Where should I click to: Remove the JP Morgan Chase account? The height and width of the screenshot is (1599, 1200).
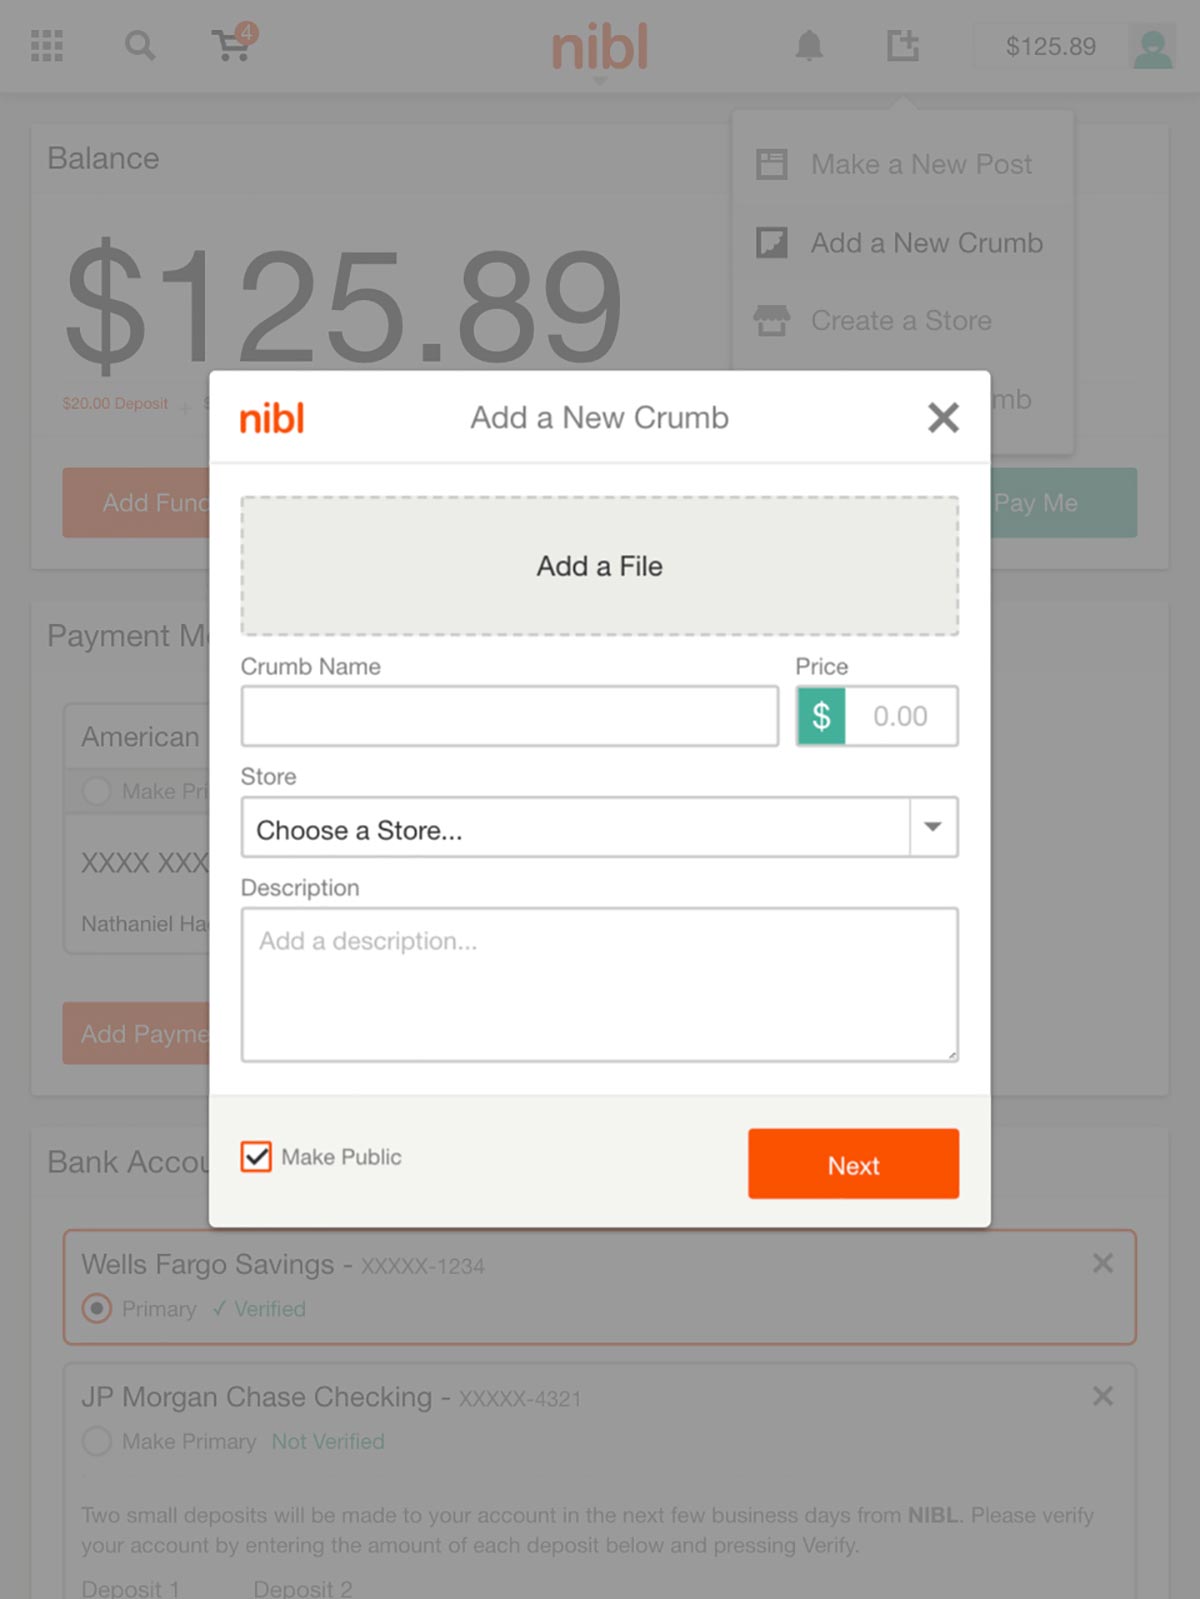pos(1103,1396)
